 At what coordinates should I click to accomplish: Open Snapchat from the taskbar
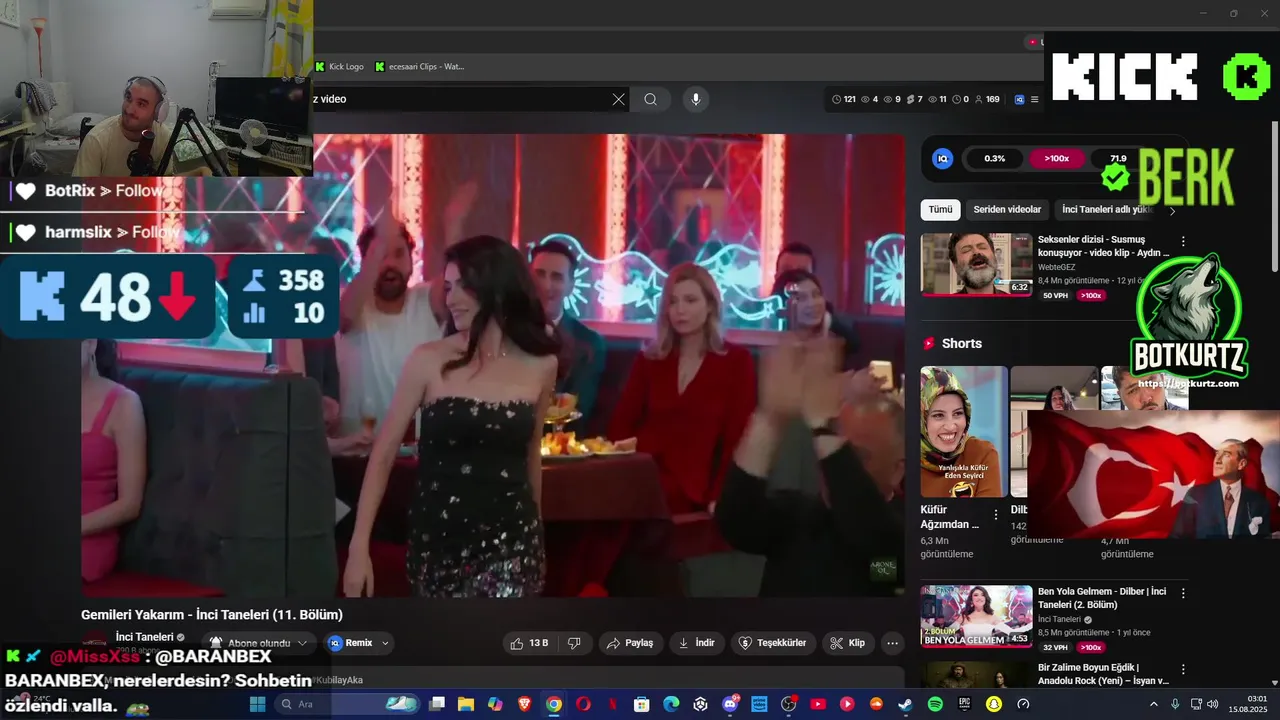pos(993,704)
